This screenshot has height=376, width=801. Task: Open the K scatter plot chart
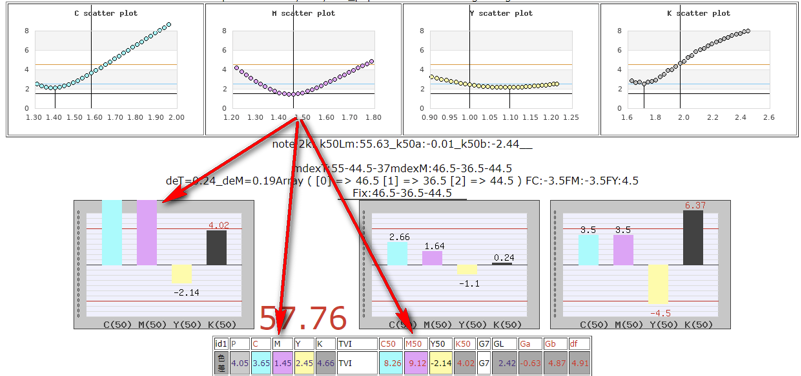698,69
